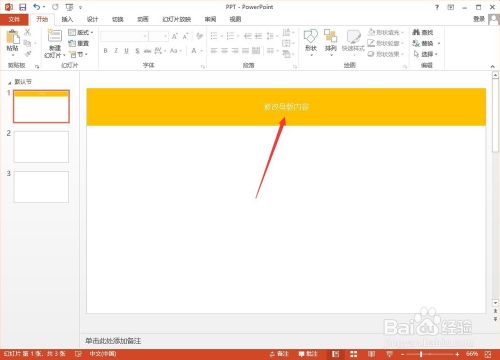Viewport: 500px width, 360px height.
Task: Click the 新建幻灯片 (New Slide) icon
Action: coord(55,36)
